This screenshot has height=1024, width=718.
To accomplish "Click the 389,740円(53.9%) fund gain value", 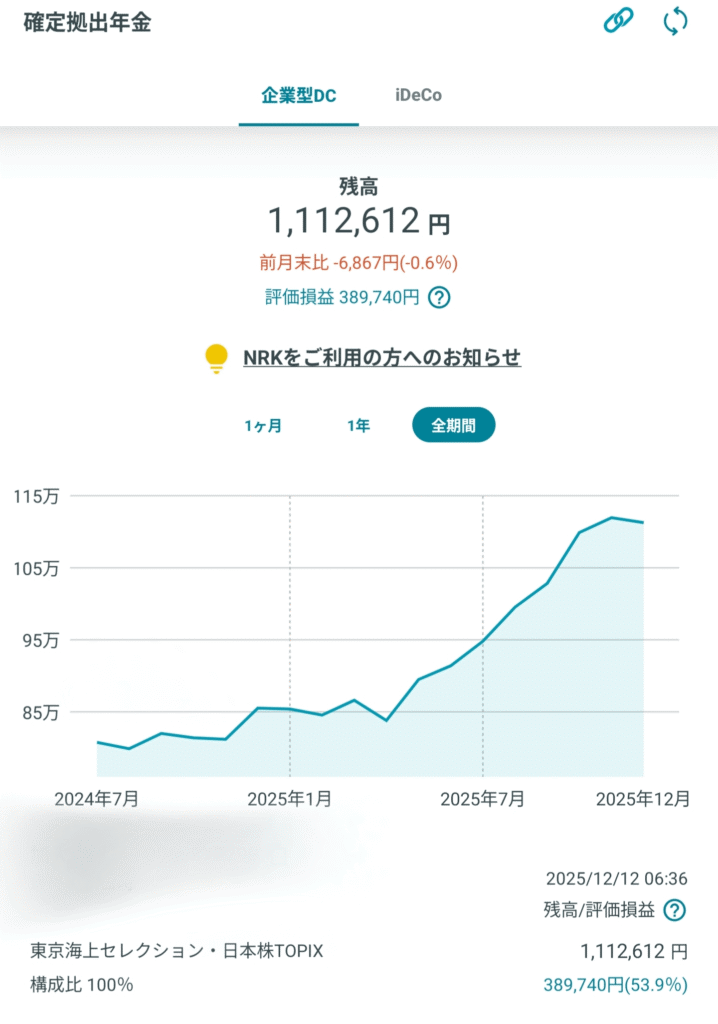I will click(615, 984).
